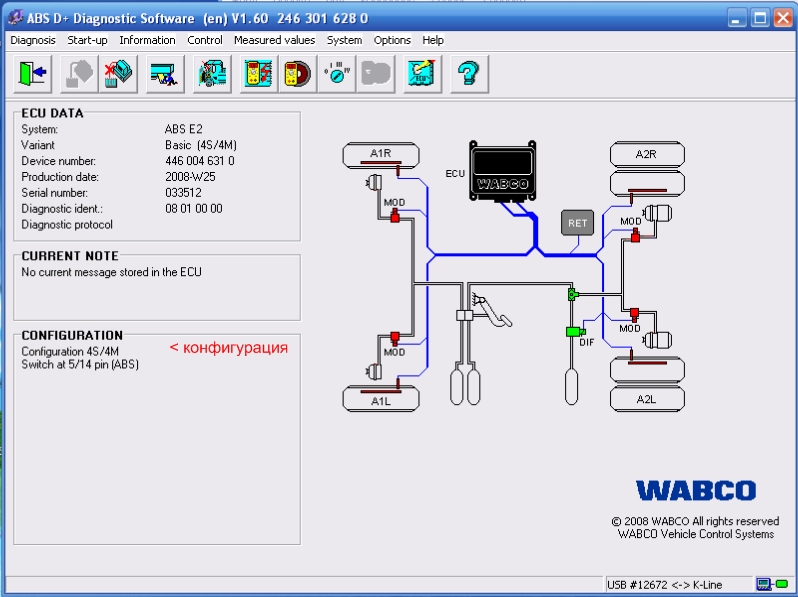This screenshot has width=798, height=597.
Task: Click the green door exit icon
Action: 33,74
